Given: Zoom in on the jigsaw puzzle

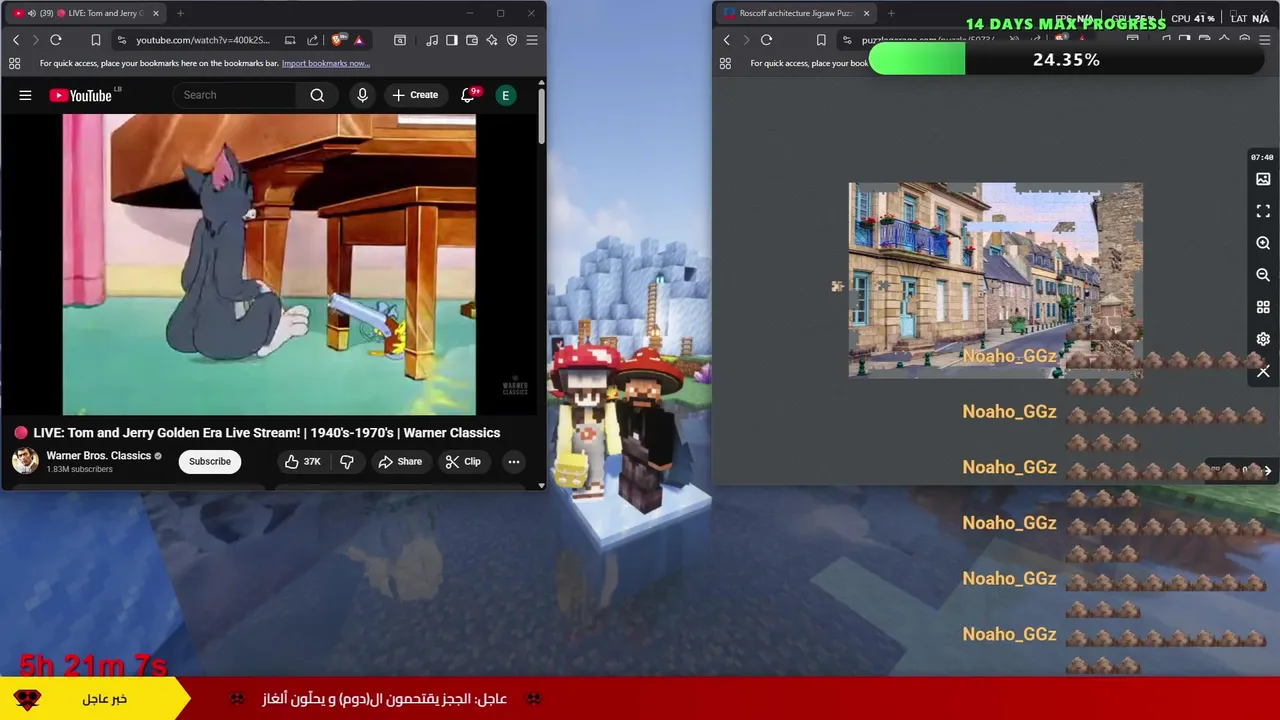Looking at the screenshot, I should coord(1263,243).
